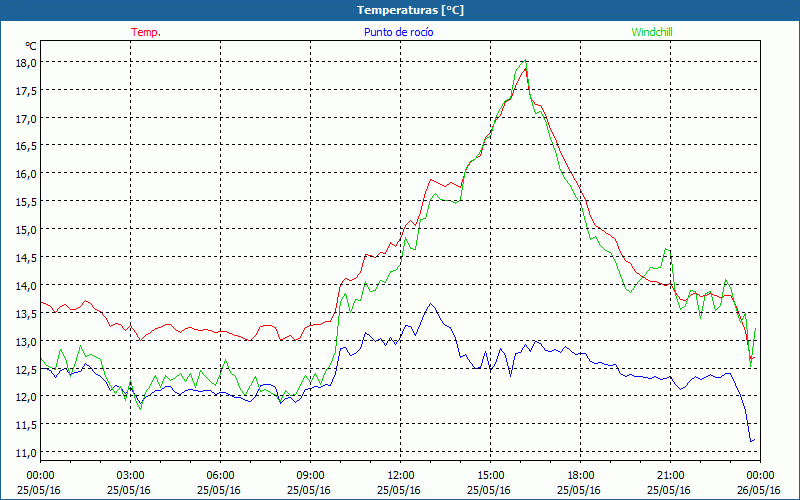Click the 17,5 y-axis value
This screenshot has height=500, width=800.
(27, 91)
